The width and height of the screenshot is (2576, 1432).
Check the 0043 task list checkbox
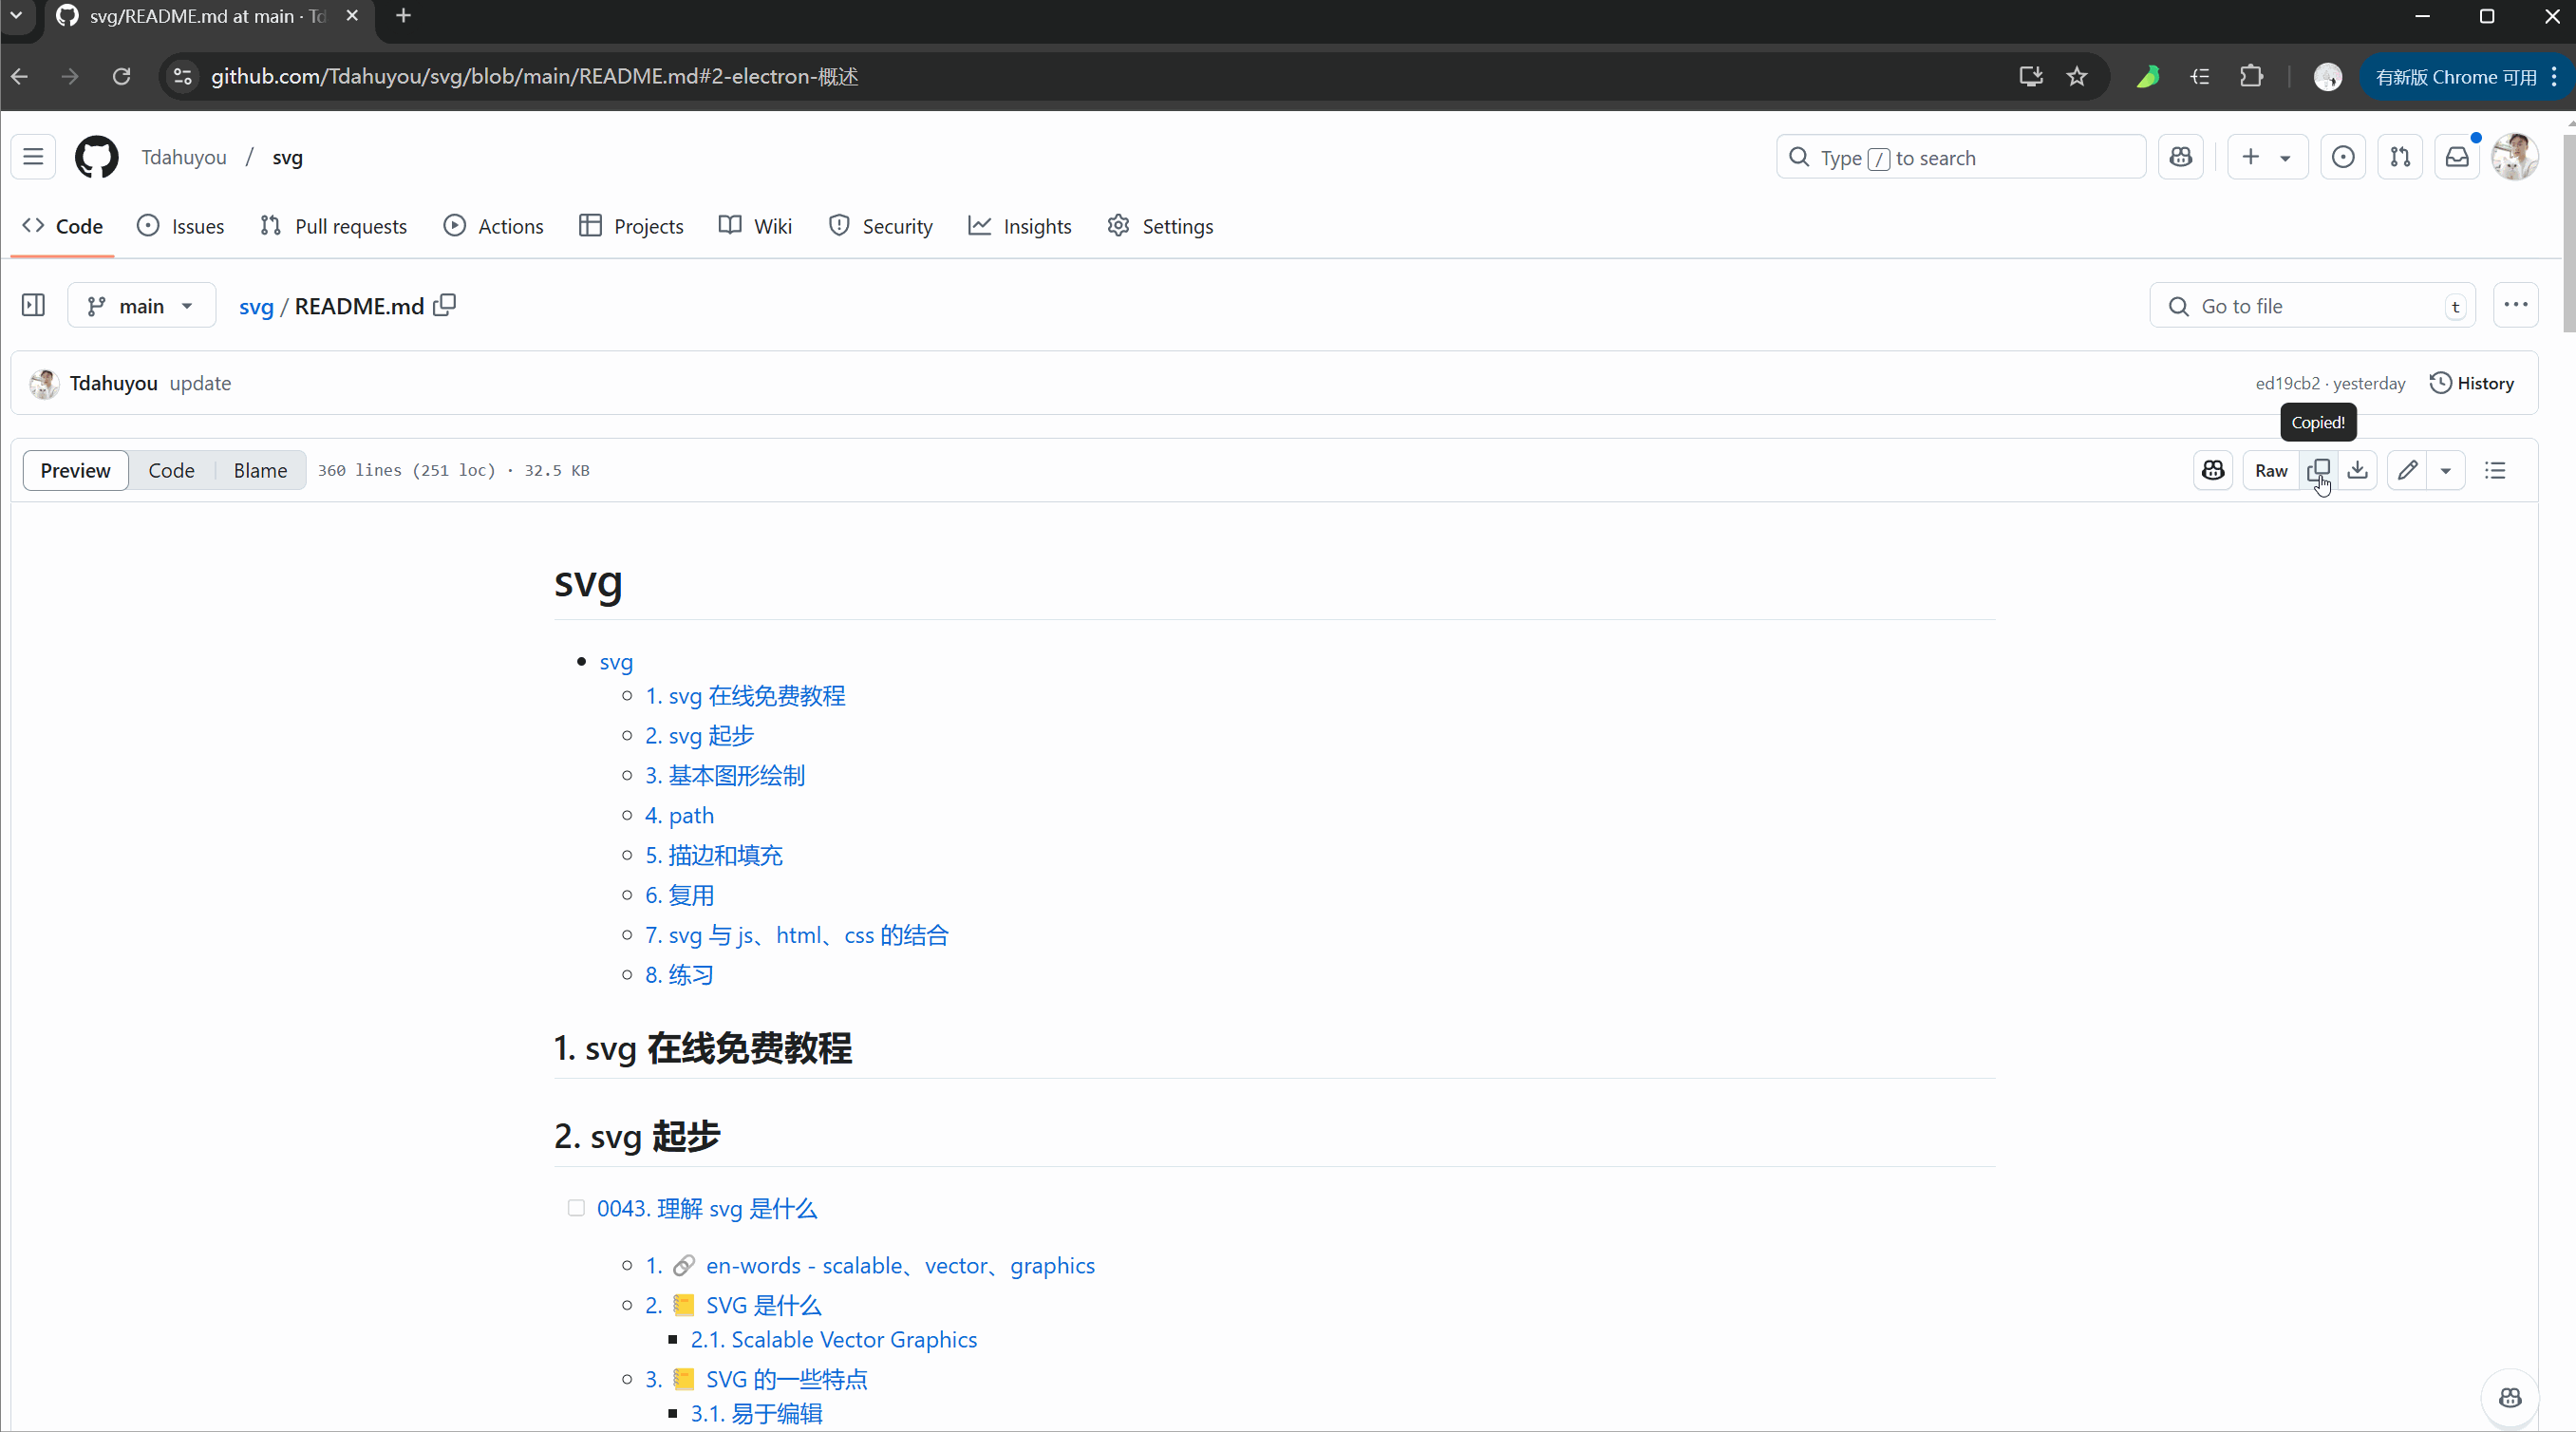click(576, 1208)
